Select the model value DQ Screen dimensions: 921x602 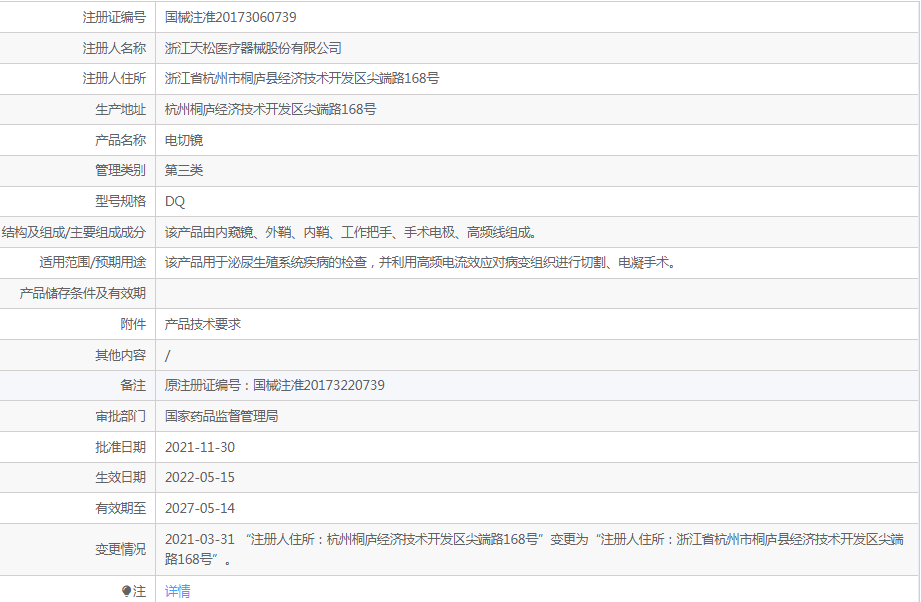click(175, 201)
